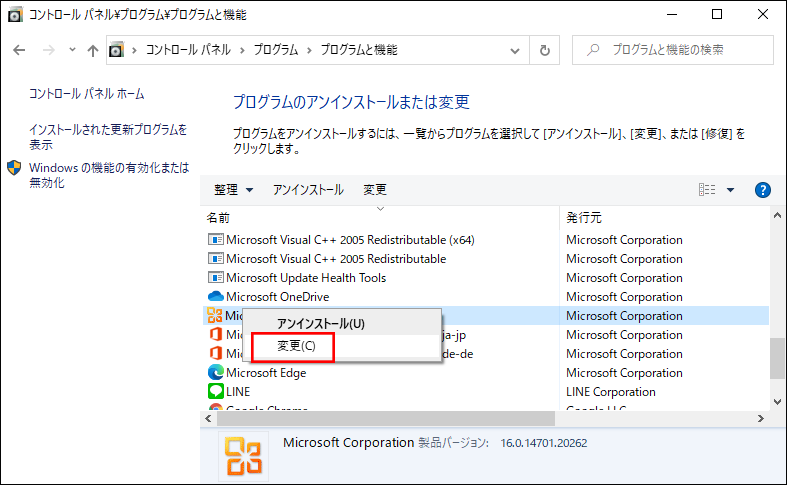Viewport: 787px width, 485px height.
Task: Click the LINE app icon
Action: click(215, 391)
